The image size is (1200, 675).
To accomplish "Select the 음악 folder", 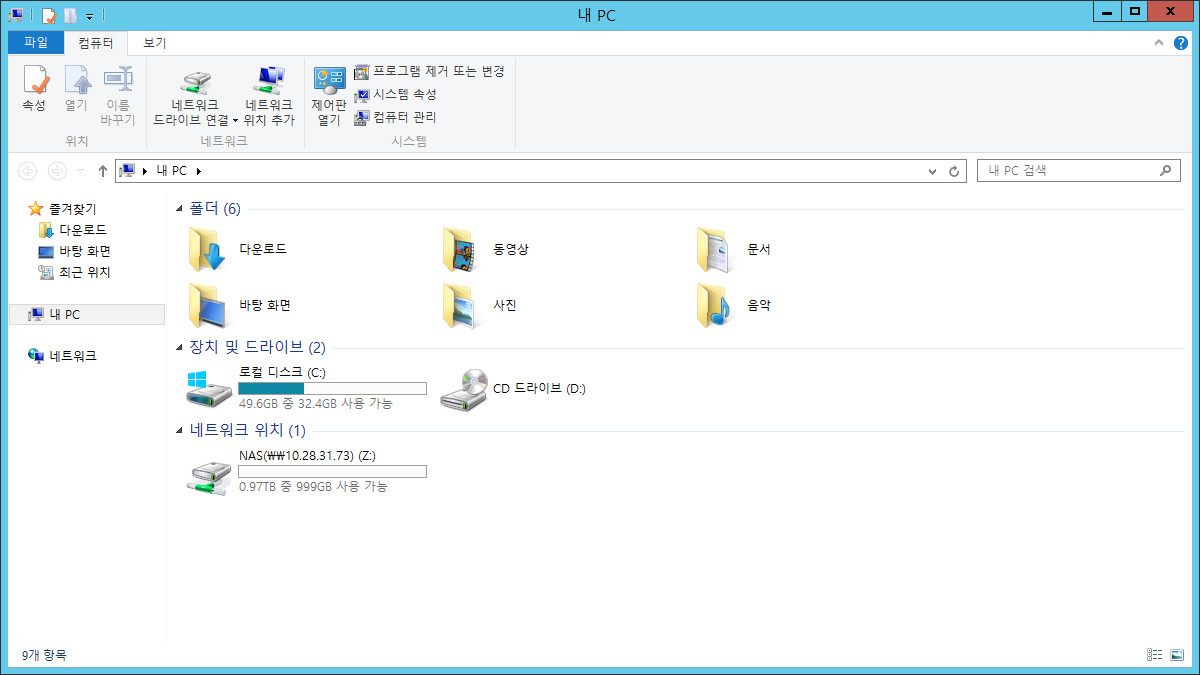I will pos(734,306).
